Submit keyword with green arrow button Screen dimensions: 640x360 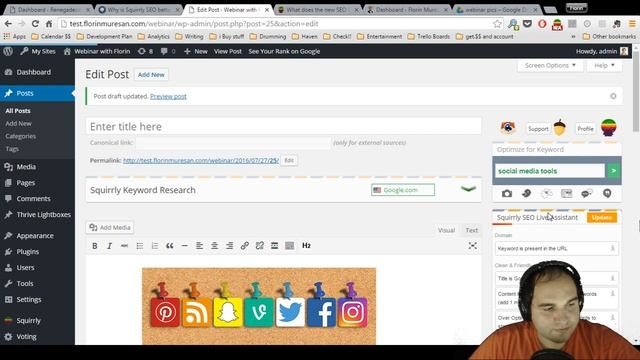coord(613,171)
